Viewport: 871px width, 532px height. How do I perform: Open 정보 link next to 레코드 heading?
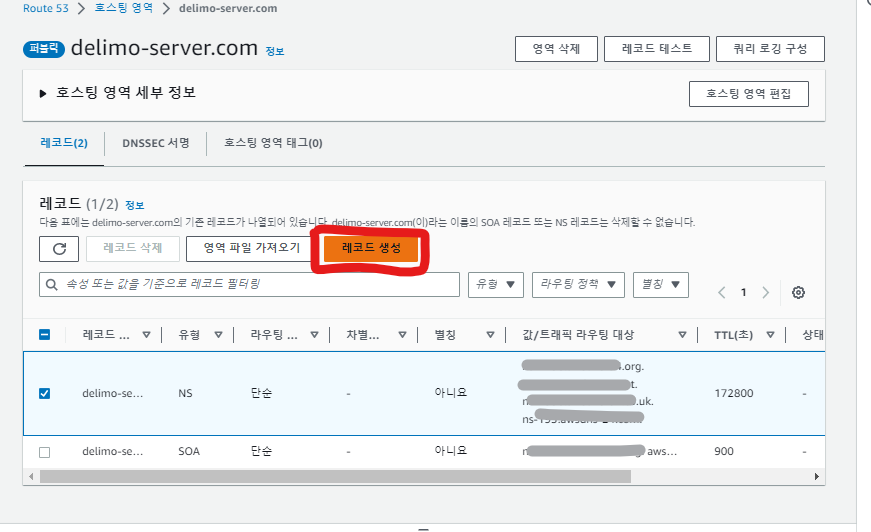(134, 205)
